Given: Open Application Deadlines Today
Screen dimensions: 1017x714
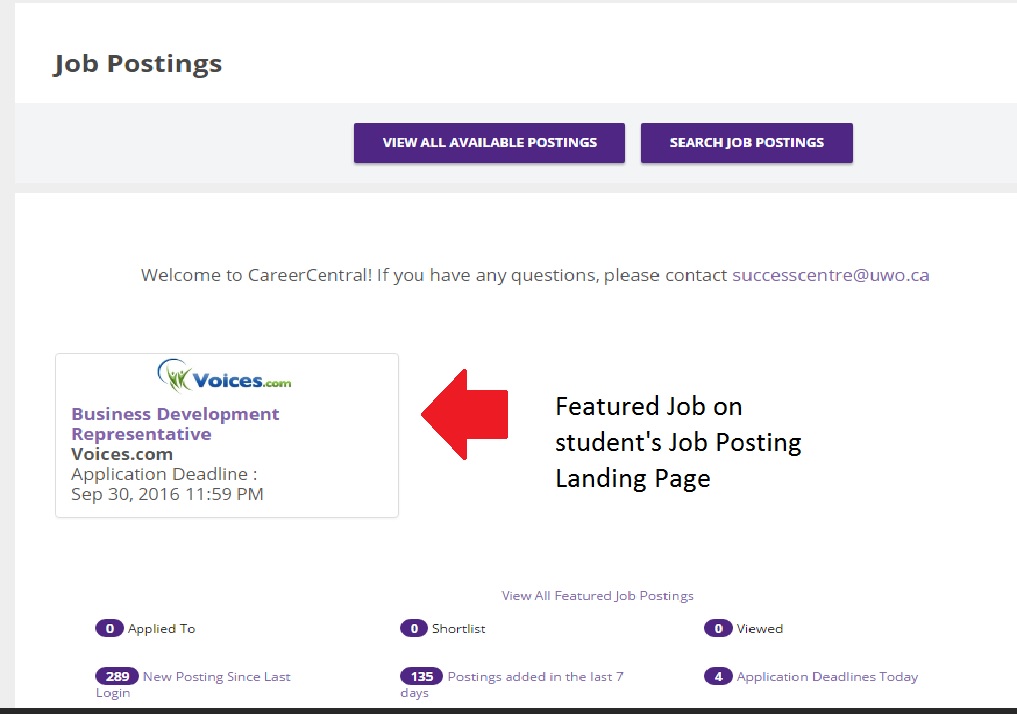Looking at the screenshot, I should 827,676.
